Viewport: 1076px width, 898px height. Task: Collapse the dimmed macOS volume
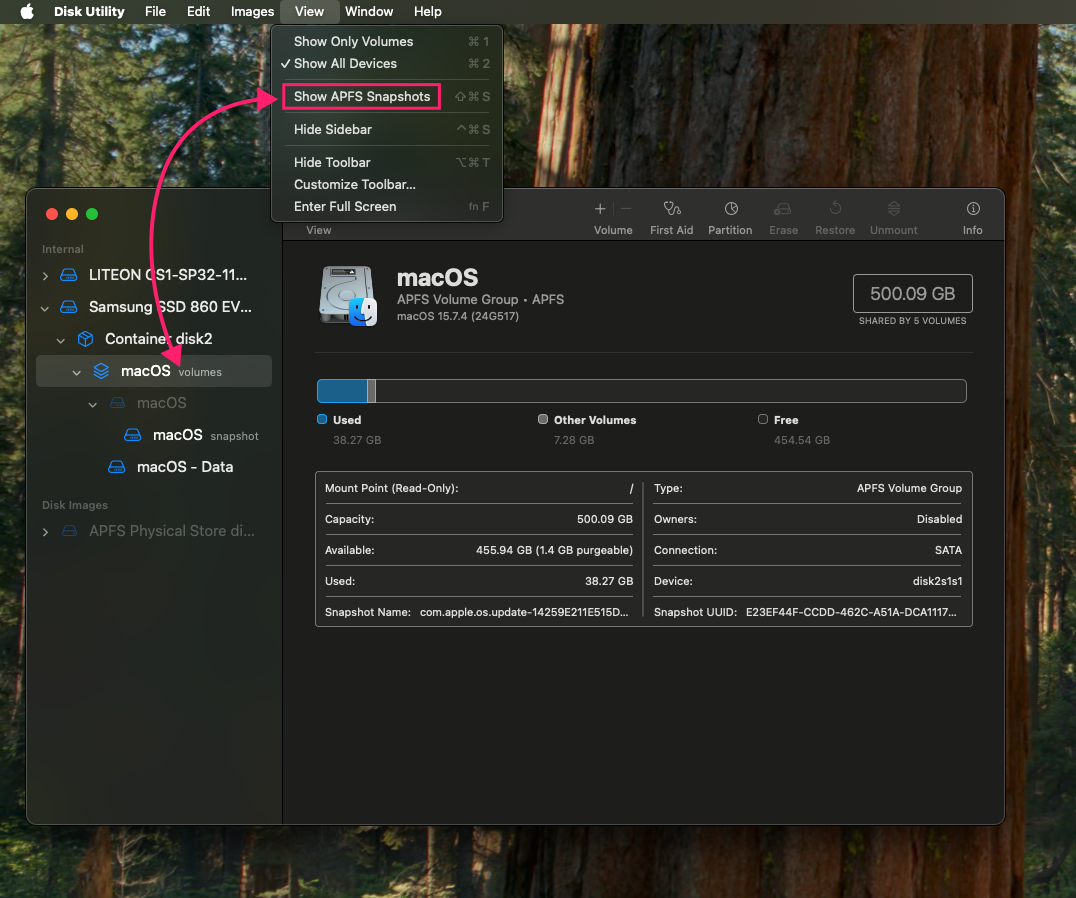[x=93, y=405]
